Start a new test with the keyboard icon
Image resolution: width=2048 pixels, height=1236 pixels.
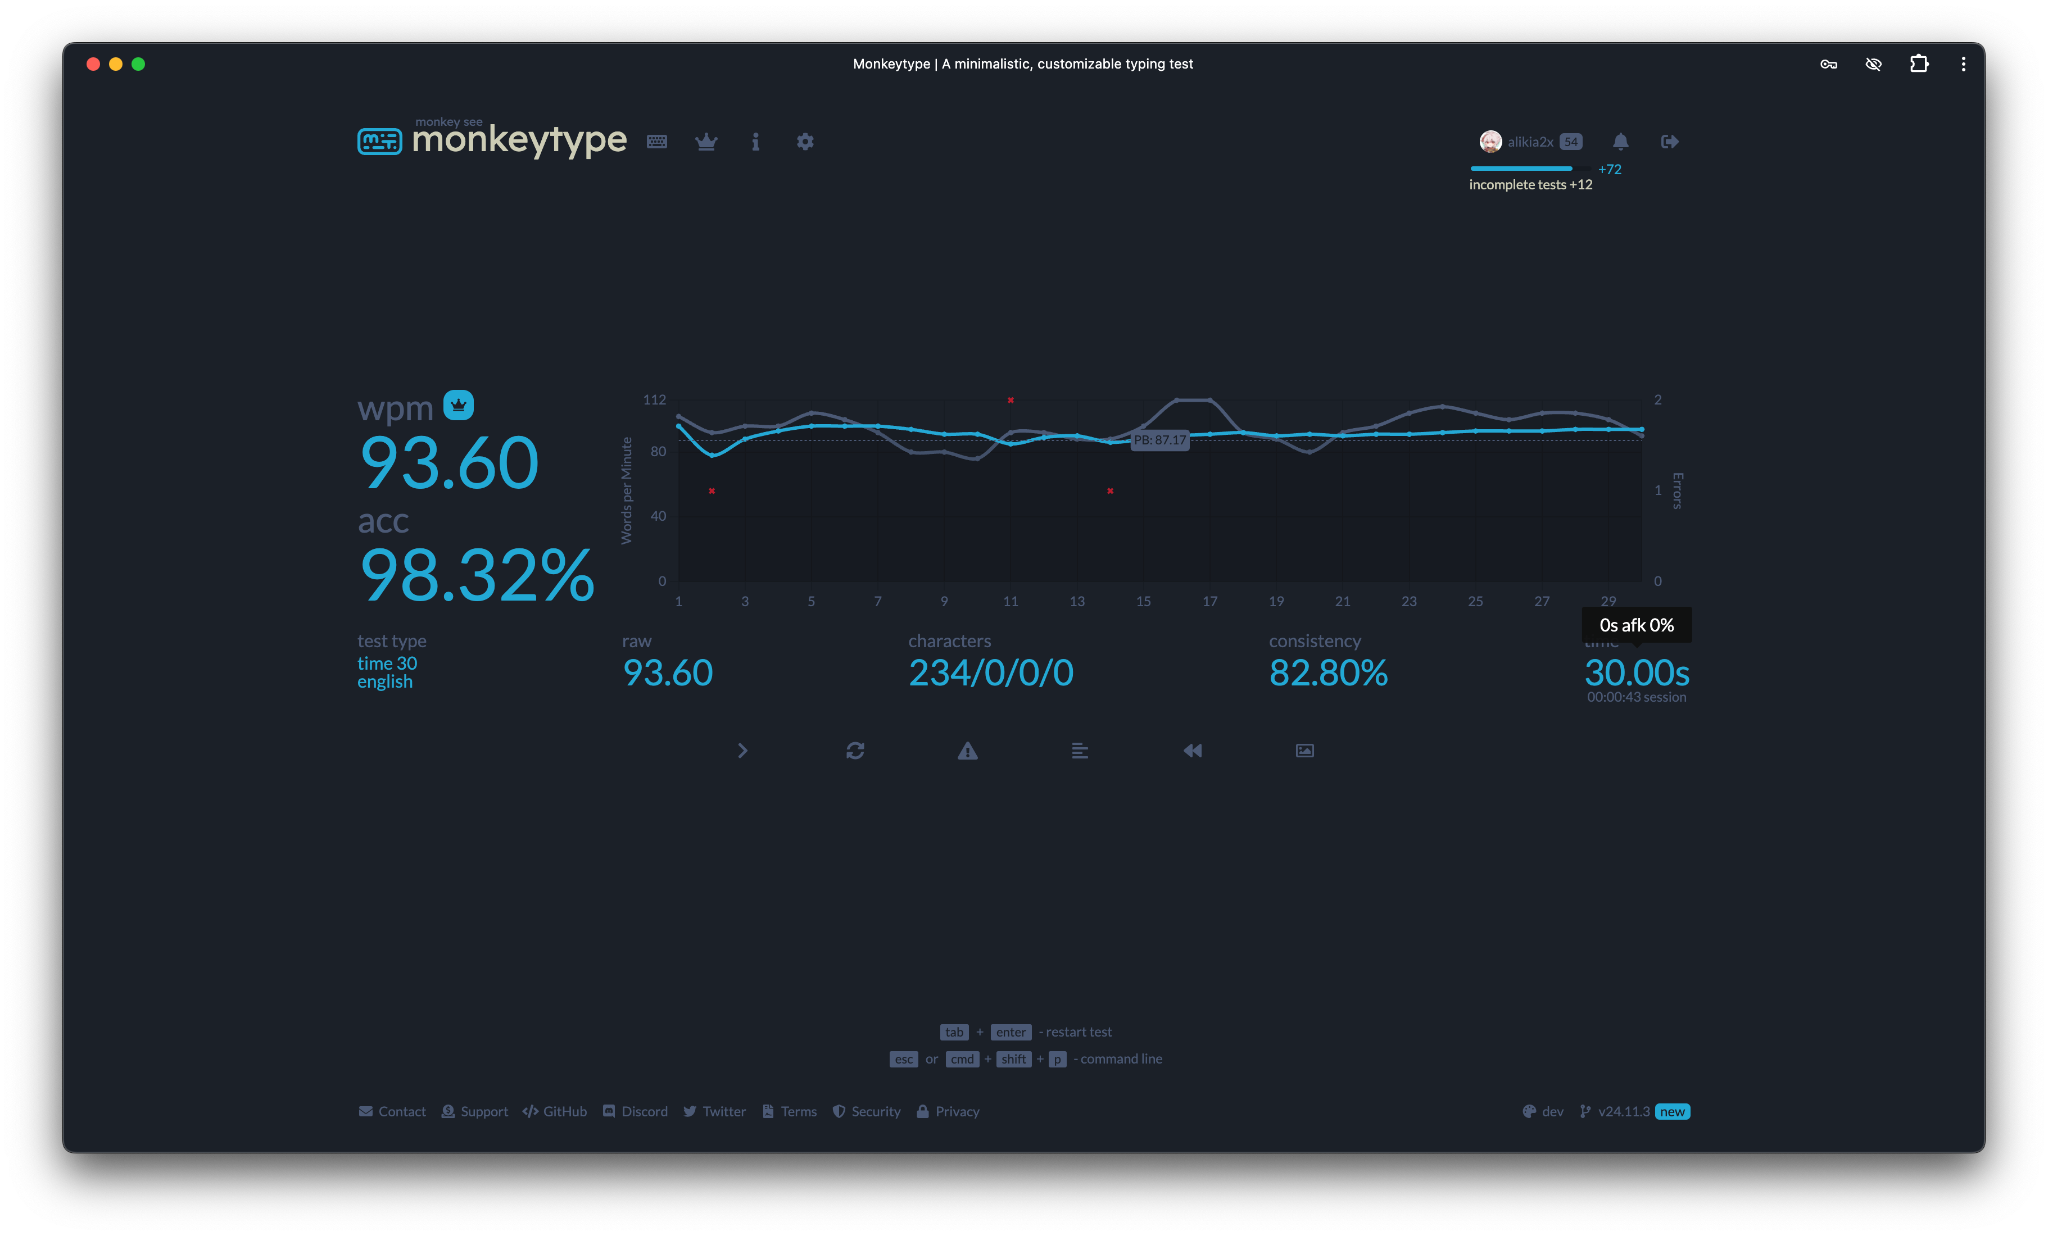click(657, 141)
